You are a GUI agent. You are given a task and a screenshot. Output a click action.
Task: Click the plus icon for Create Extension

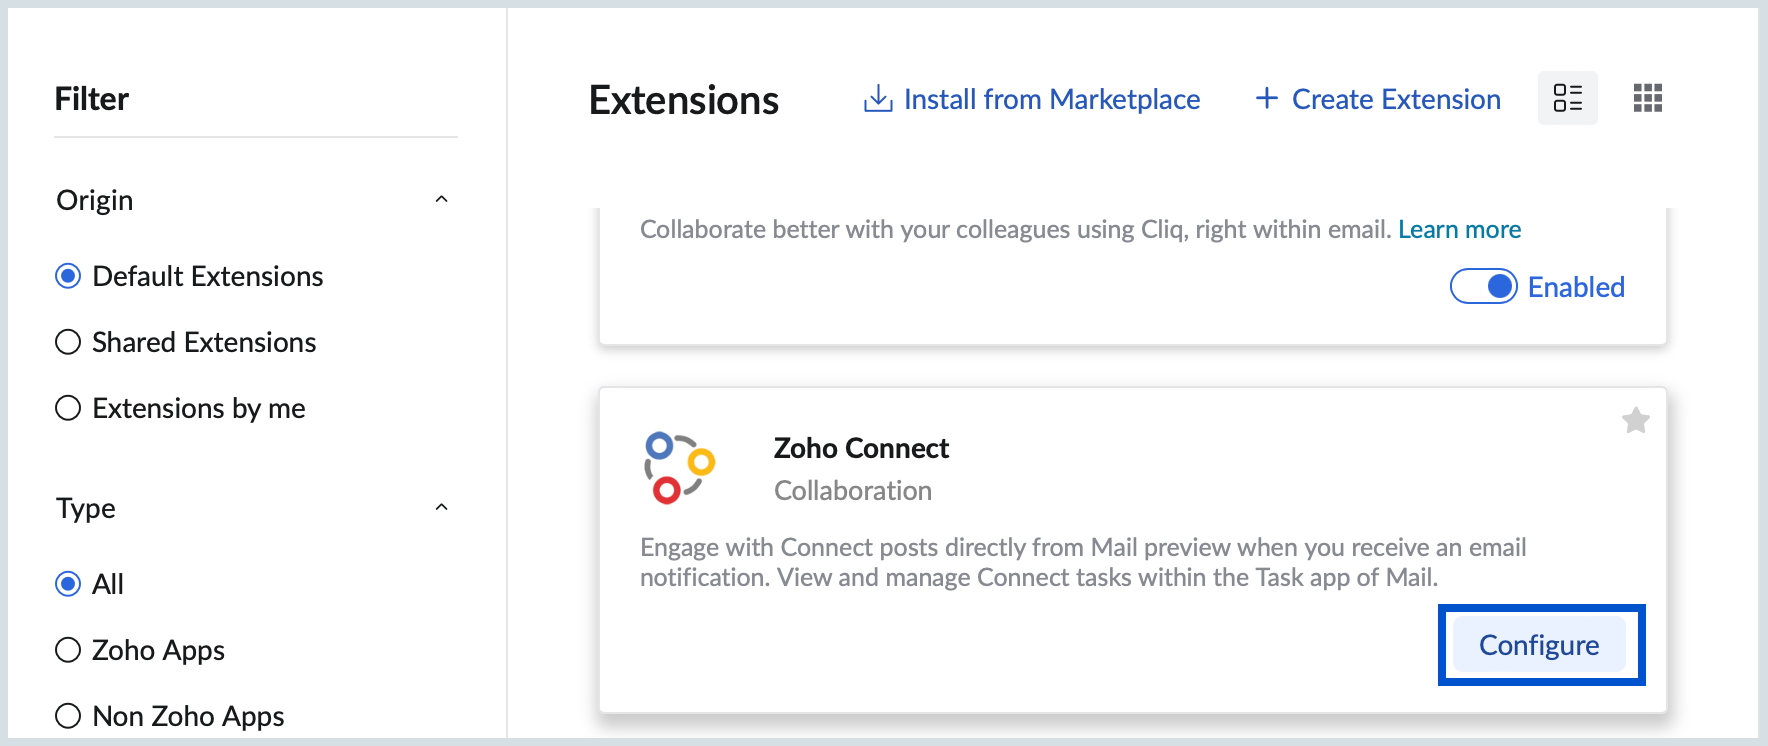(x=1266, y=98)
